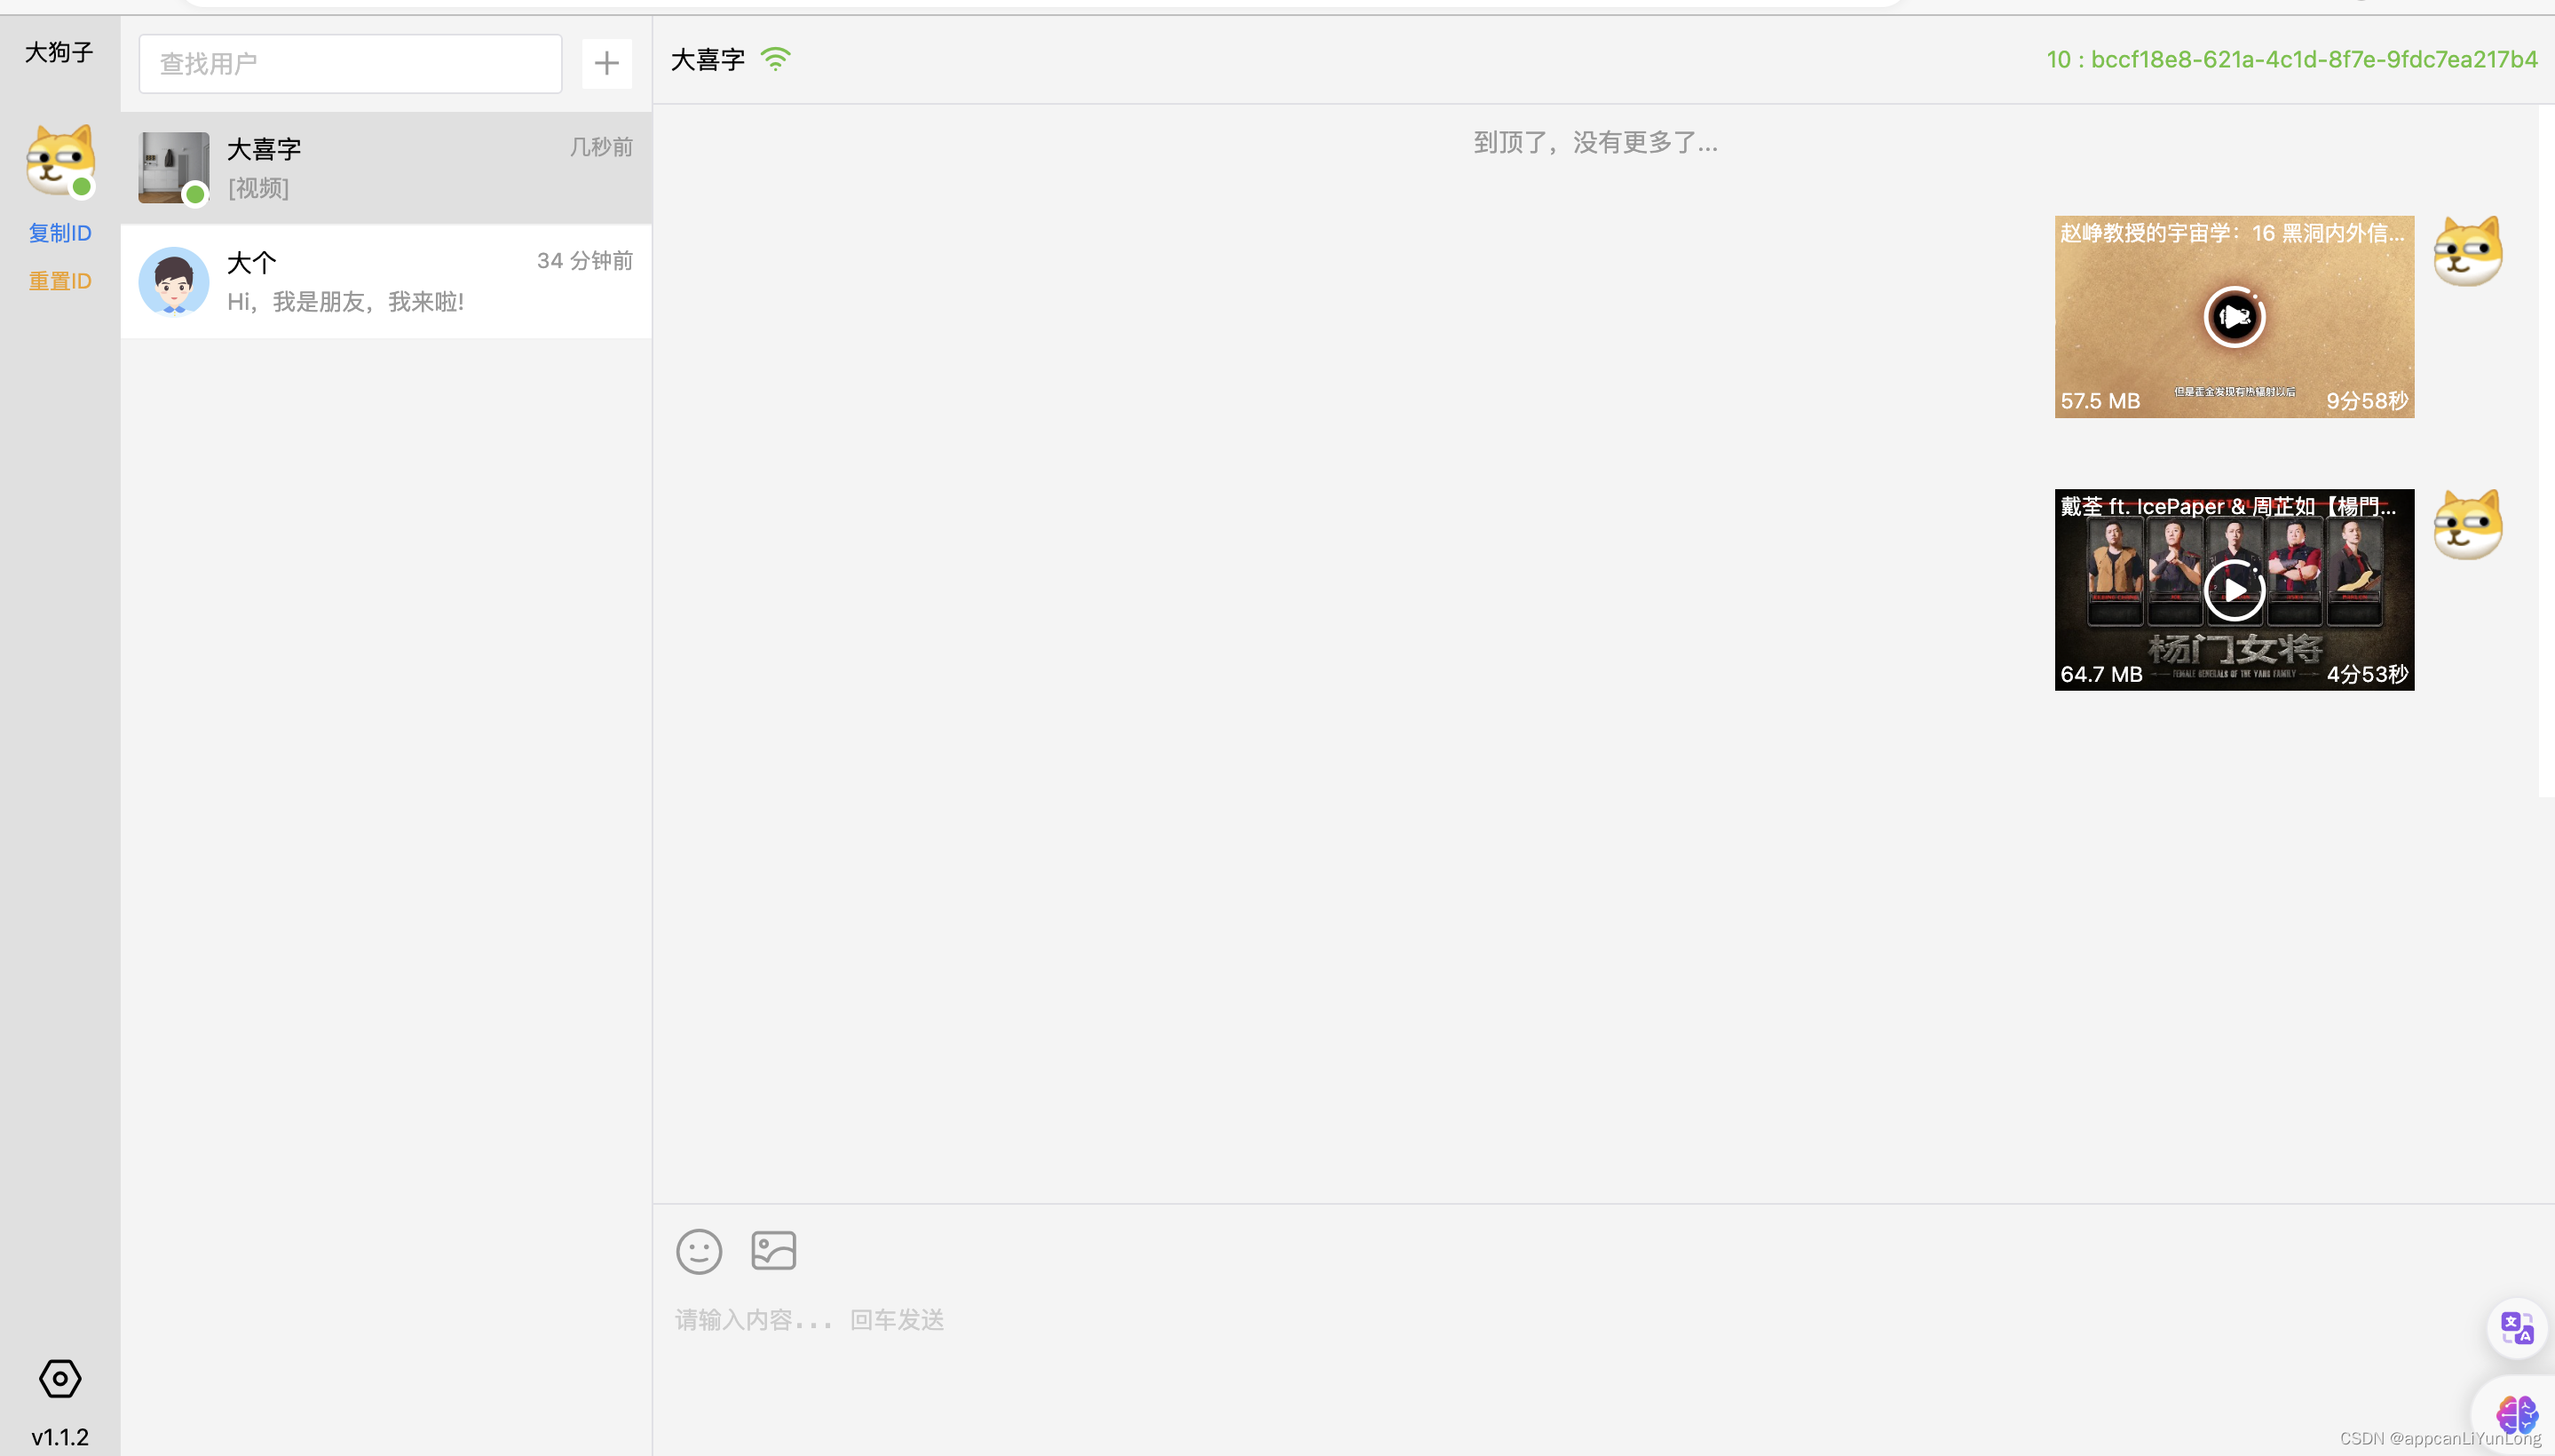
Task: Click the green wifi connection icon
Action: [x=776, y=59]
